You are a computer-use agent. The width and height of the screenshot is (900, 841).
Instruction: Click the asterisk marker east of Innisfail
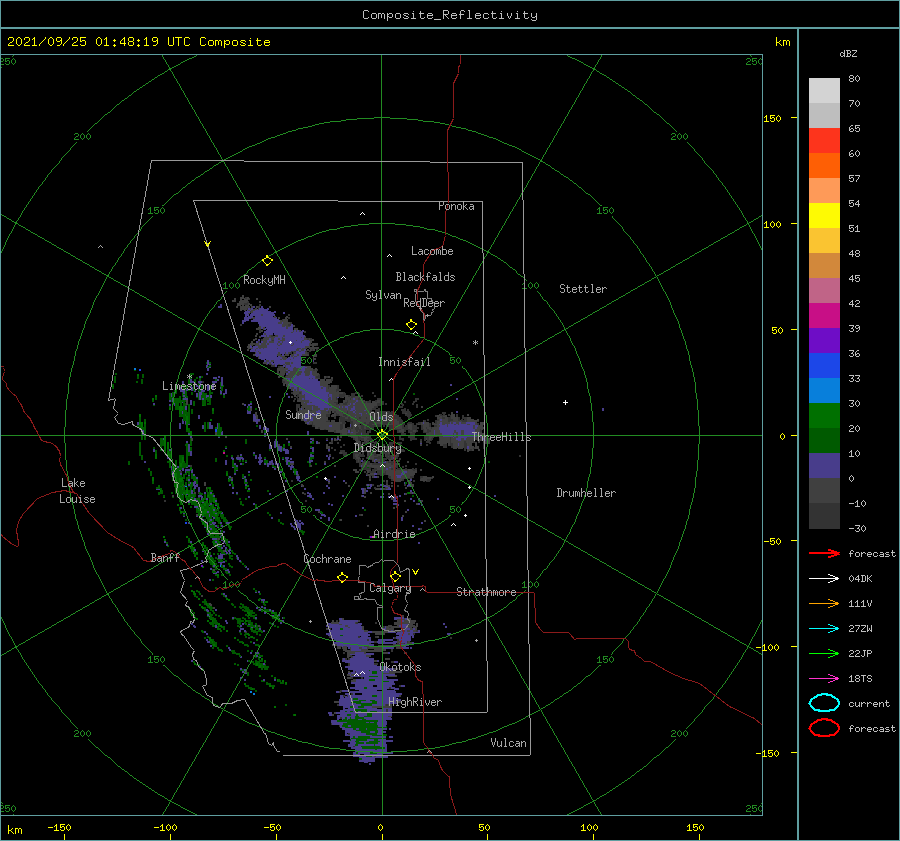(475, 343)
